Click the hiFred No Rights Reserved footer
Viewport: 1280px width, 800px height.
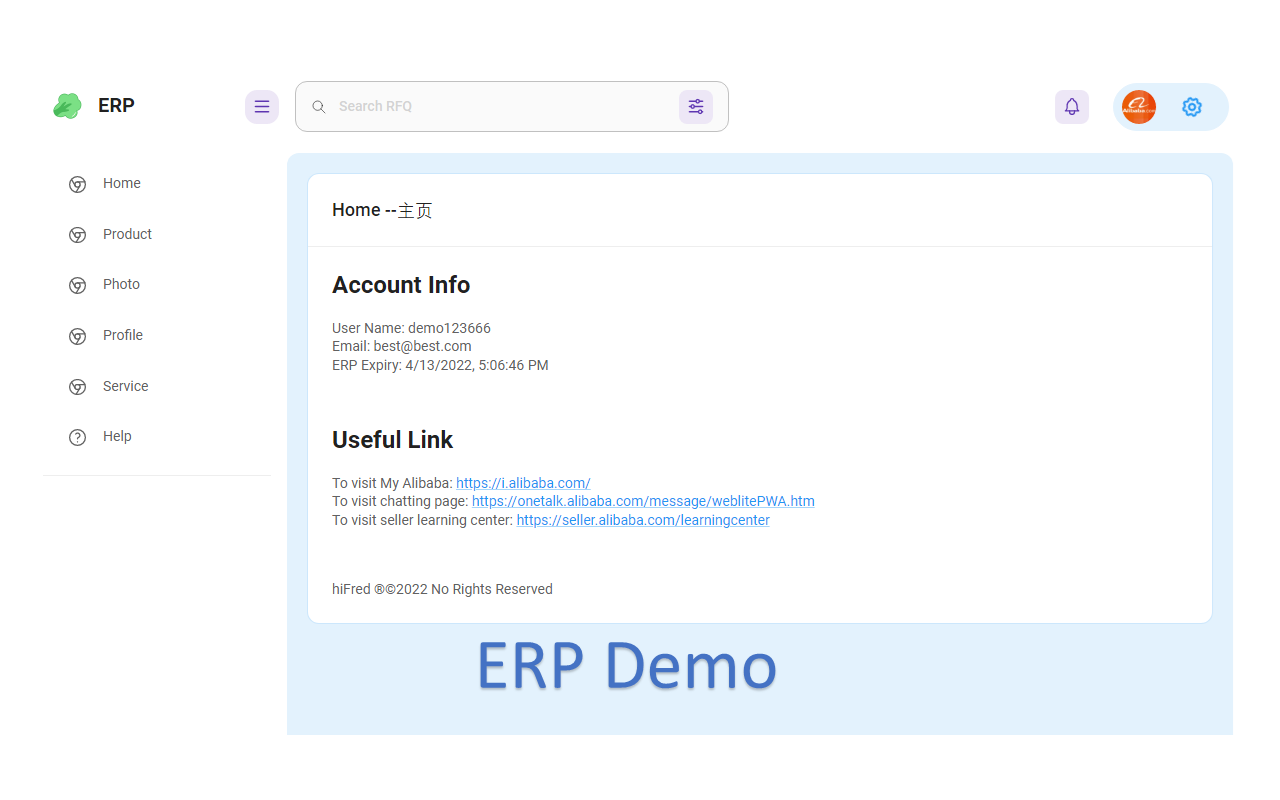click(x=442, y=589)
